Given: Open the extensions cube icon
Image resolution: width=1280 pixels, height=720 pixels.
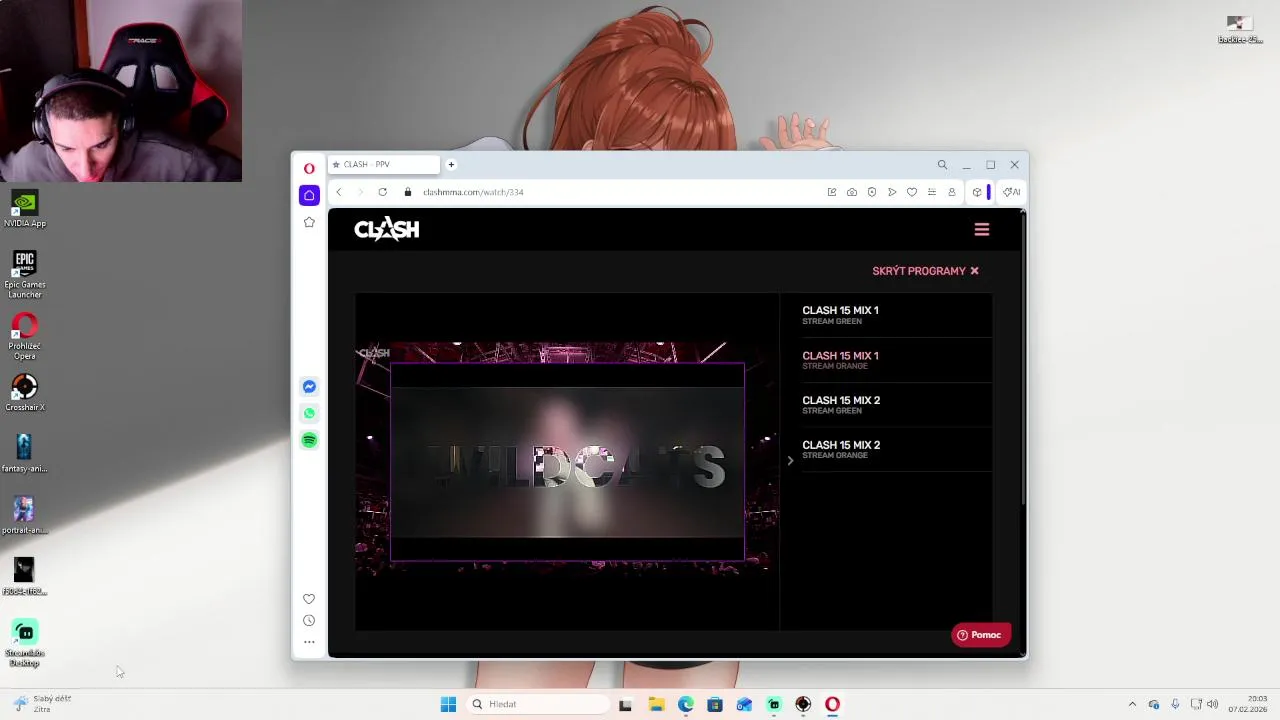Looking at the screenshot, I should click(x=977, y=192).
